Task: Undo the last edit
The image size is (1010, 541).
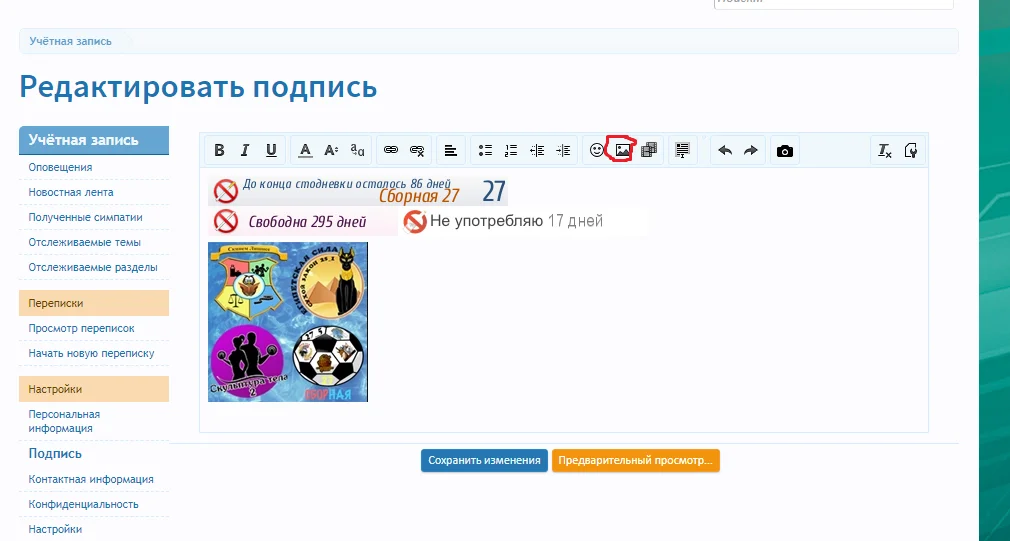Action: point(725,150)
